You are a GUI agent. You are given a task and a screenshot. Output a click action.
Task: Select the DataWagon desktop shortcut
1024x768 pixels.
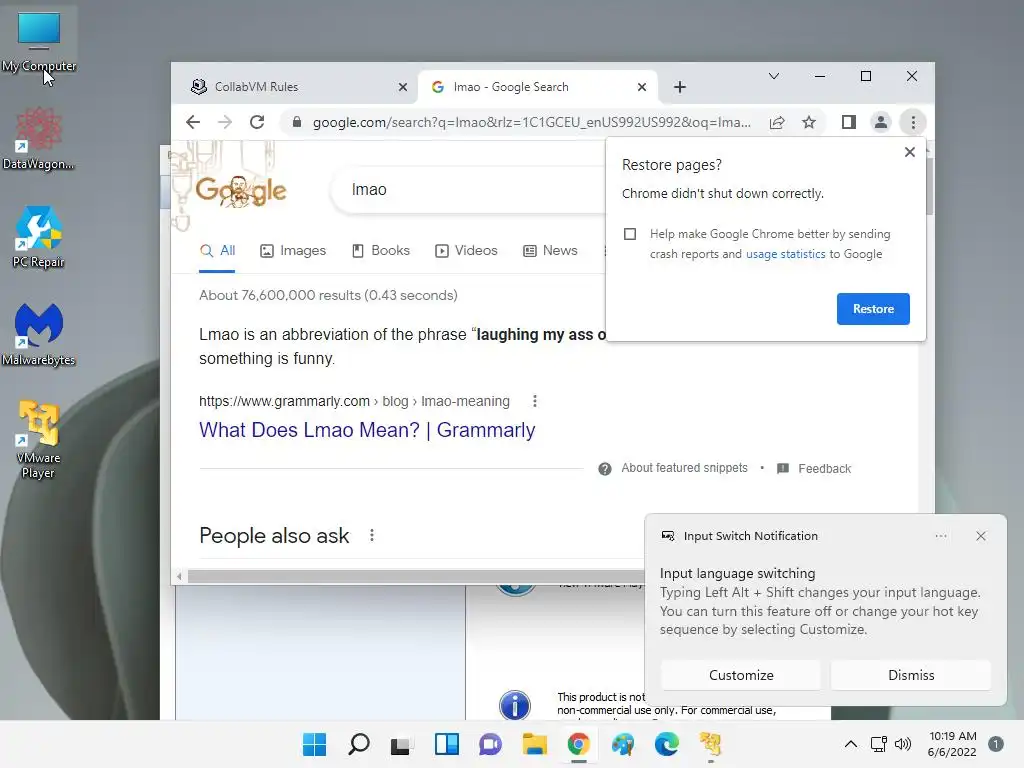click(x=39, y=139)
